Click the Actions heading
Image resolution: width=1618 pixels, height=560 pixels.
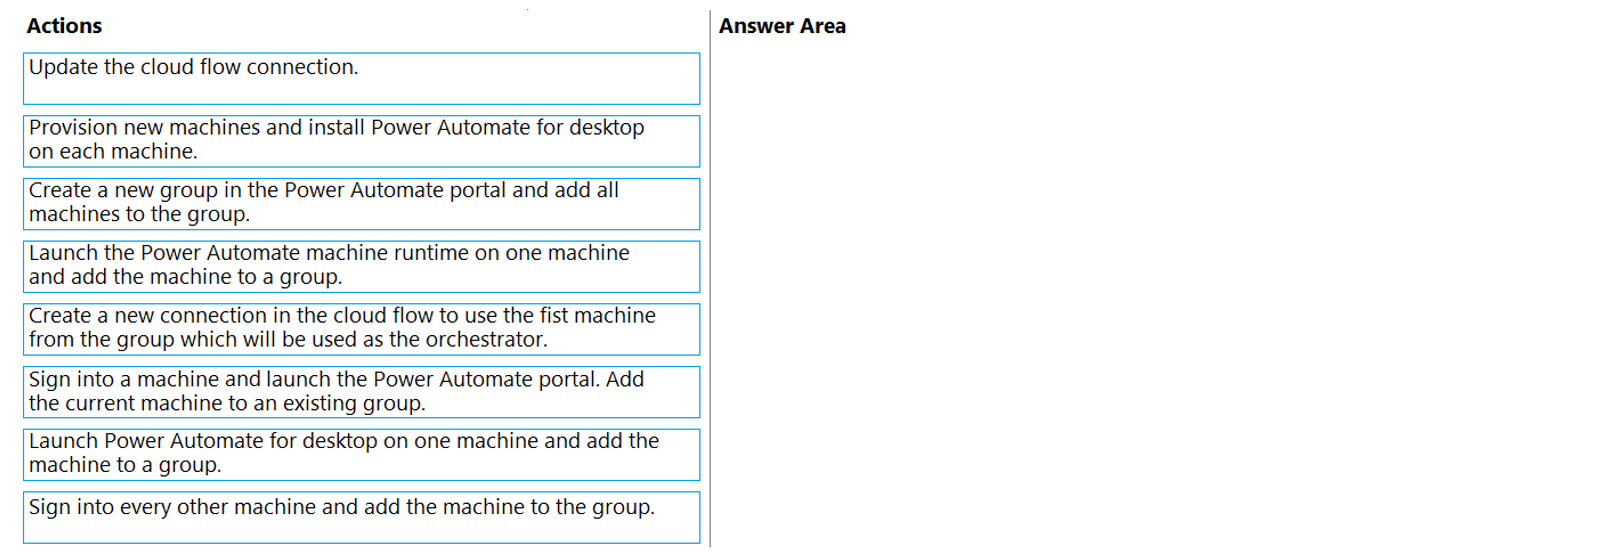(x=64, y=26)
